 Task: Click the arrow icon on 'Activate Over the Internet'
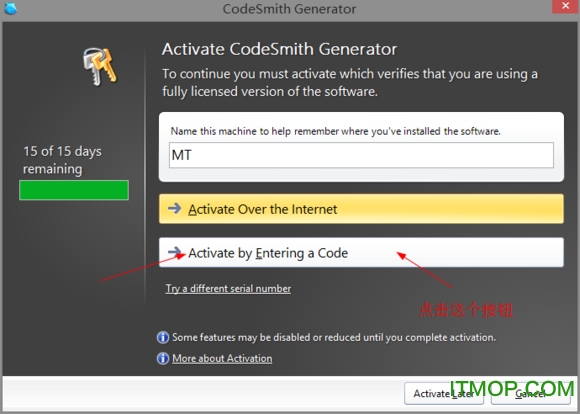tap(175, 209)
